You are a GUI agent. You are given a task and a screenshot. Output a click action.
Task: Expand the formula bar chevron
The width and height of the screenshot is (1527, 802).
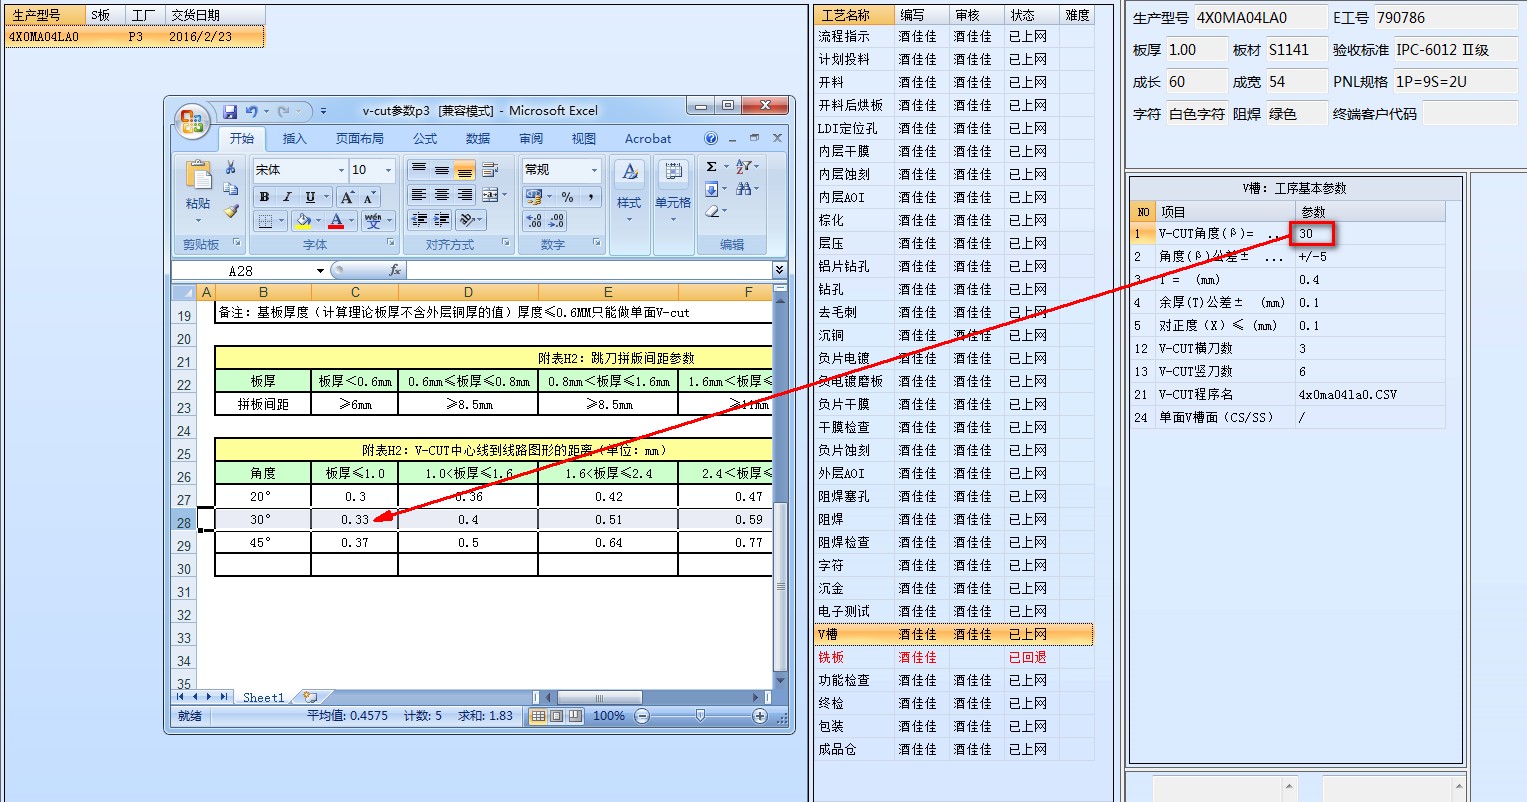pos(779,270)
